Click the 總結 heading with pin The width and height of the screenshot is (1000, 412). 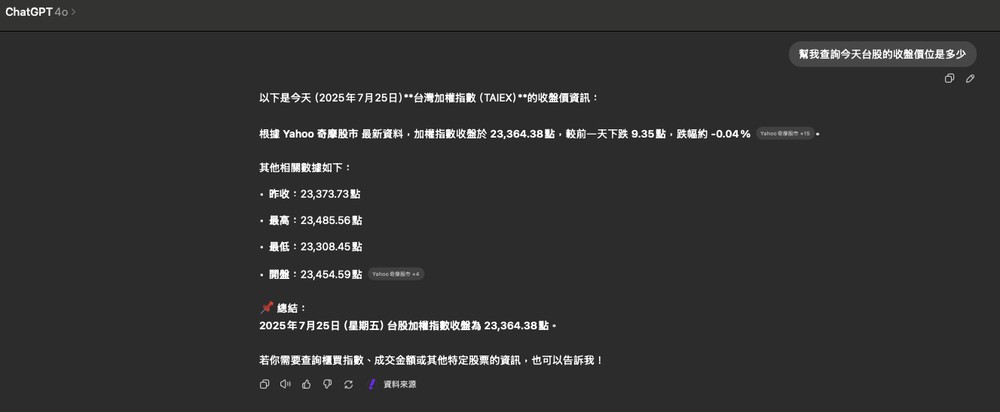[x=283, y=308]
